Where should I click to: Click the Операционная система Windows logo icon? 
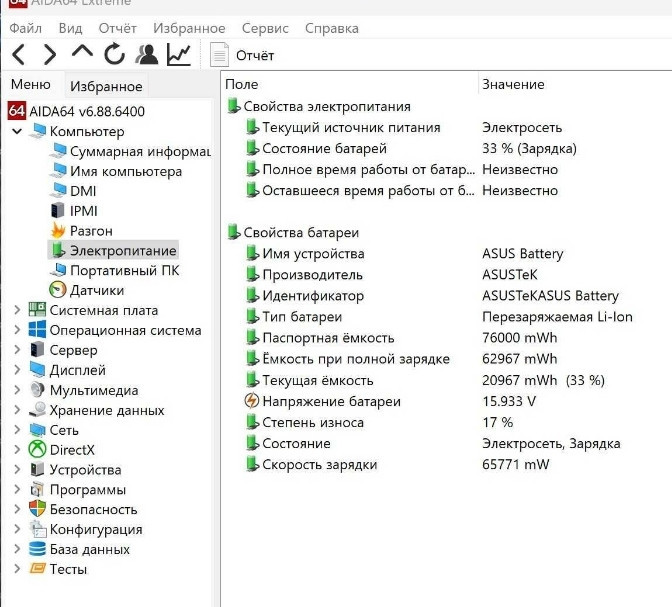click(37, 330)
